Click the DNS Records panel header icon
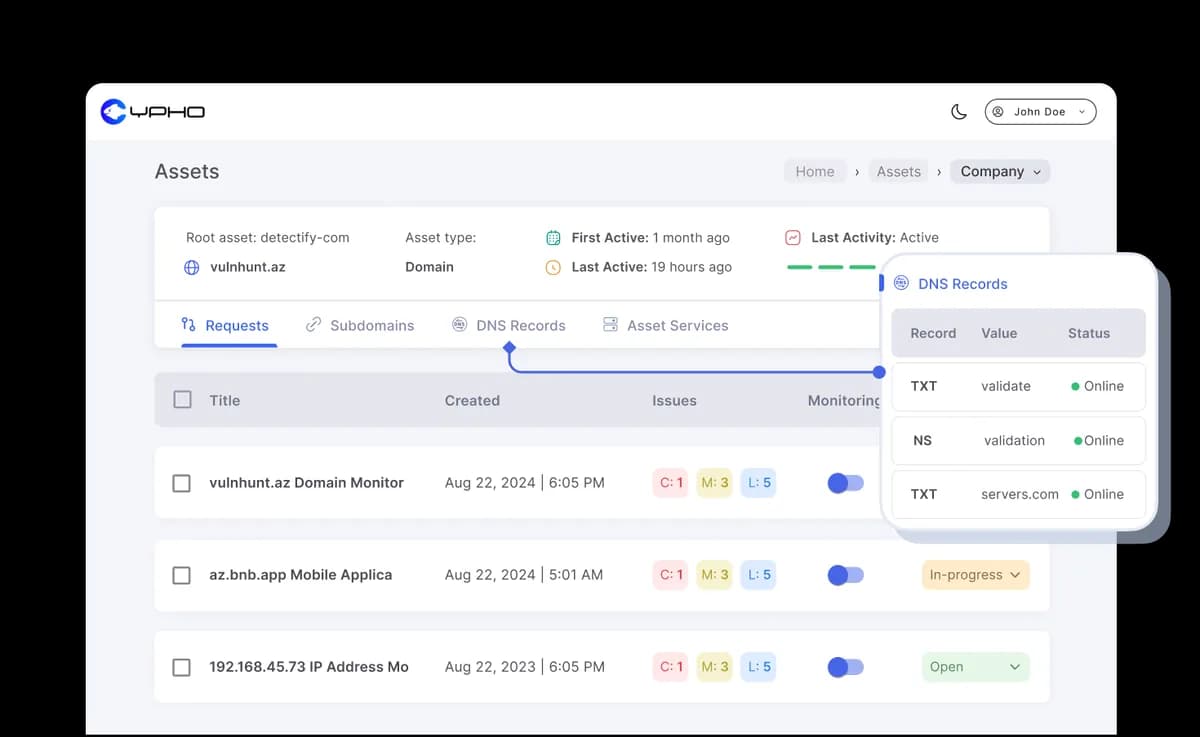Viewport: 1200px width, 737px height. click(x=901, y=284)
